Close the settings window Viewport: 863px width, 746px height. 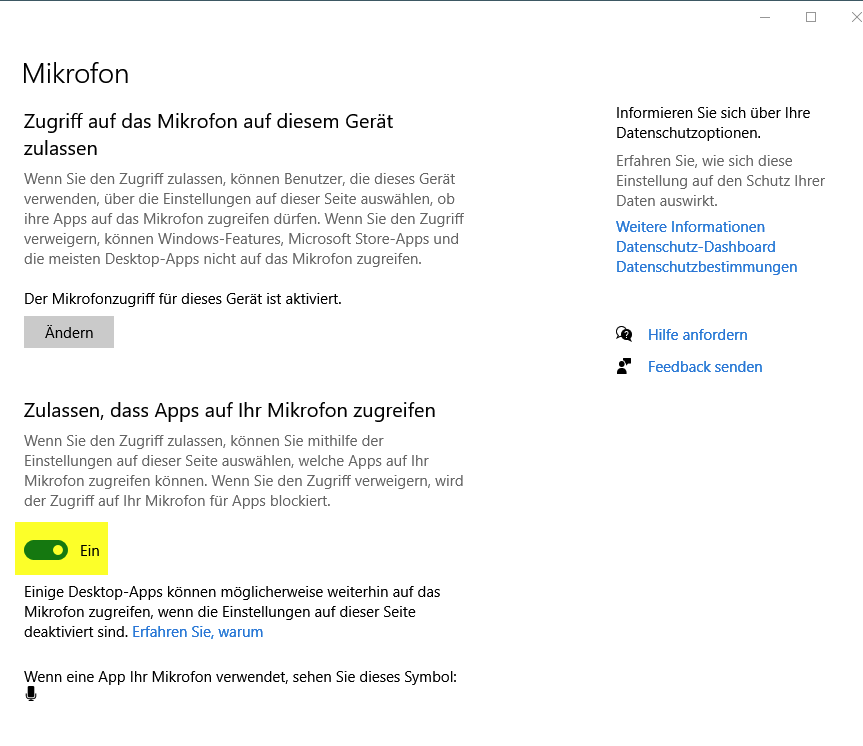pos(856,18)
